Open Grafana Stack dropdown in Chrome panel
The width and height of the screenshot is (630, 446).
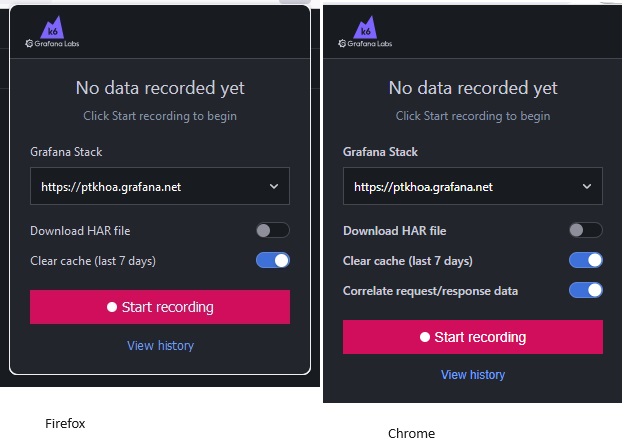472,187
